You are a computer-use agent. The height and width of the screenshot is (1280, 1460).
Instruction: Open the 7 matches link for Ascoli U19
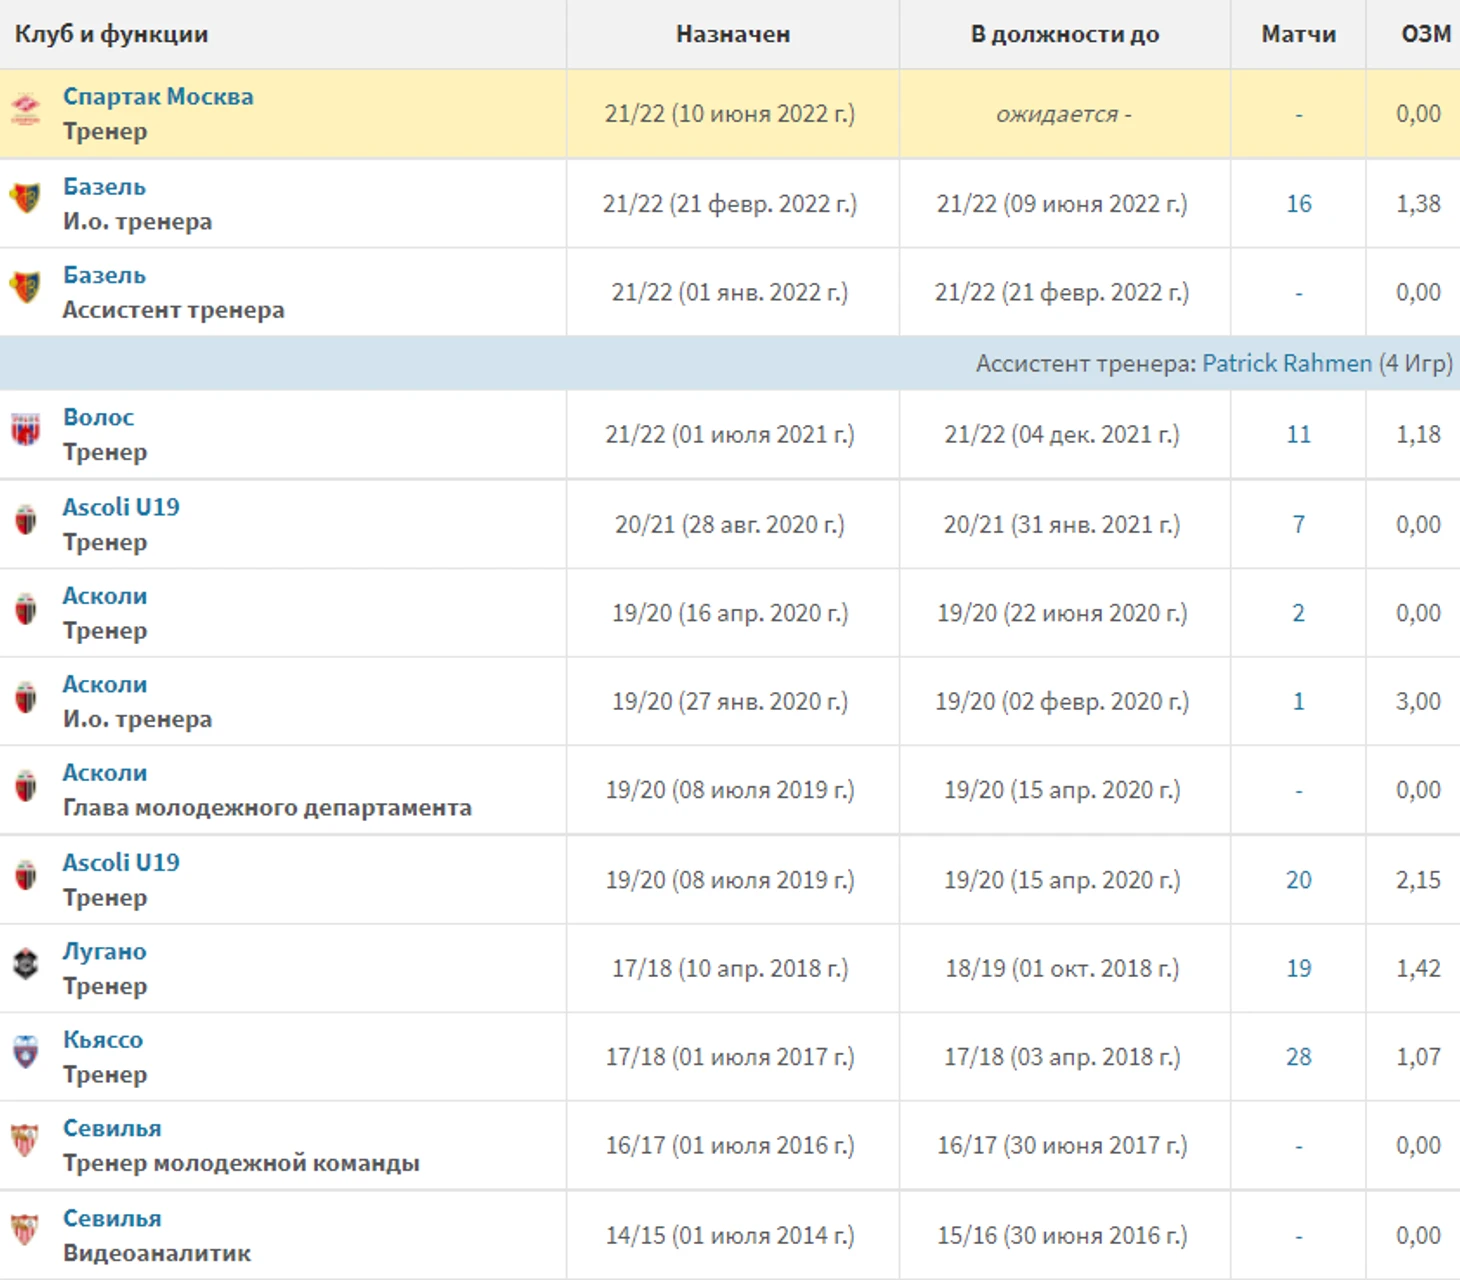click(x=1298, y=525)
